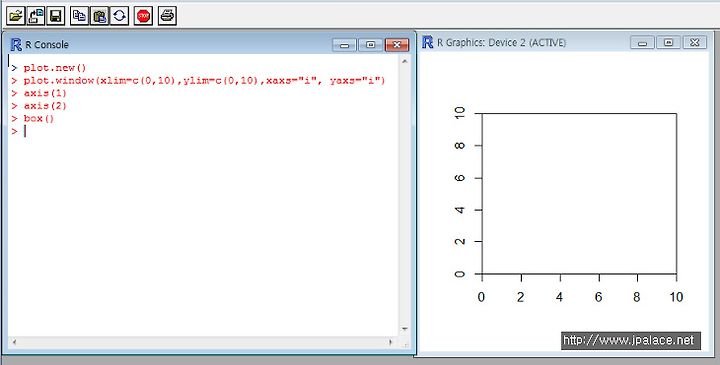Viewport: 720px width, 365px height.
Task: Save workspace with the floppy disk icon
Action: pos(56,16)
